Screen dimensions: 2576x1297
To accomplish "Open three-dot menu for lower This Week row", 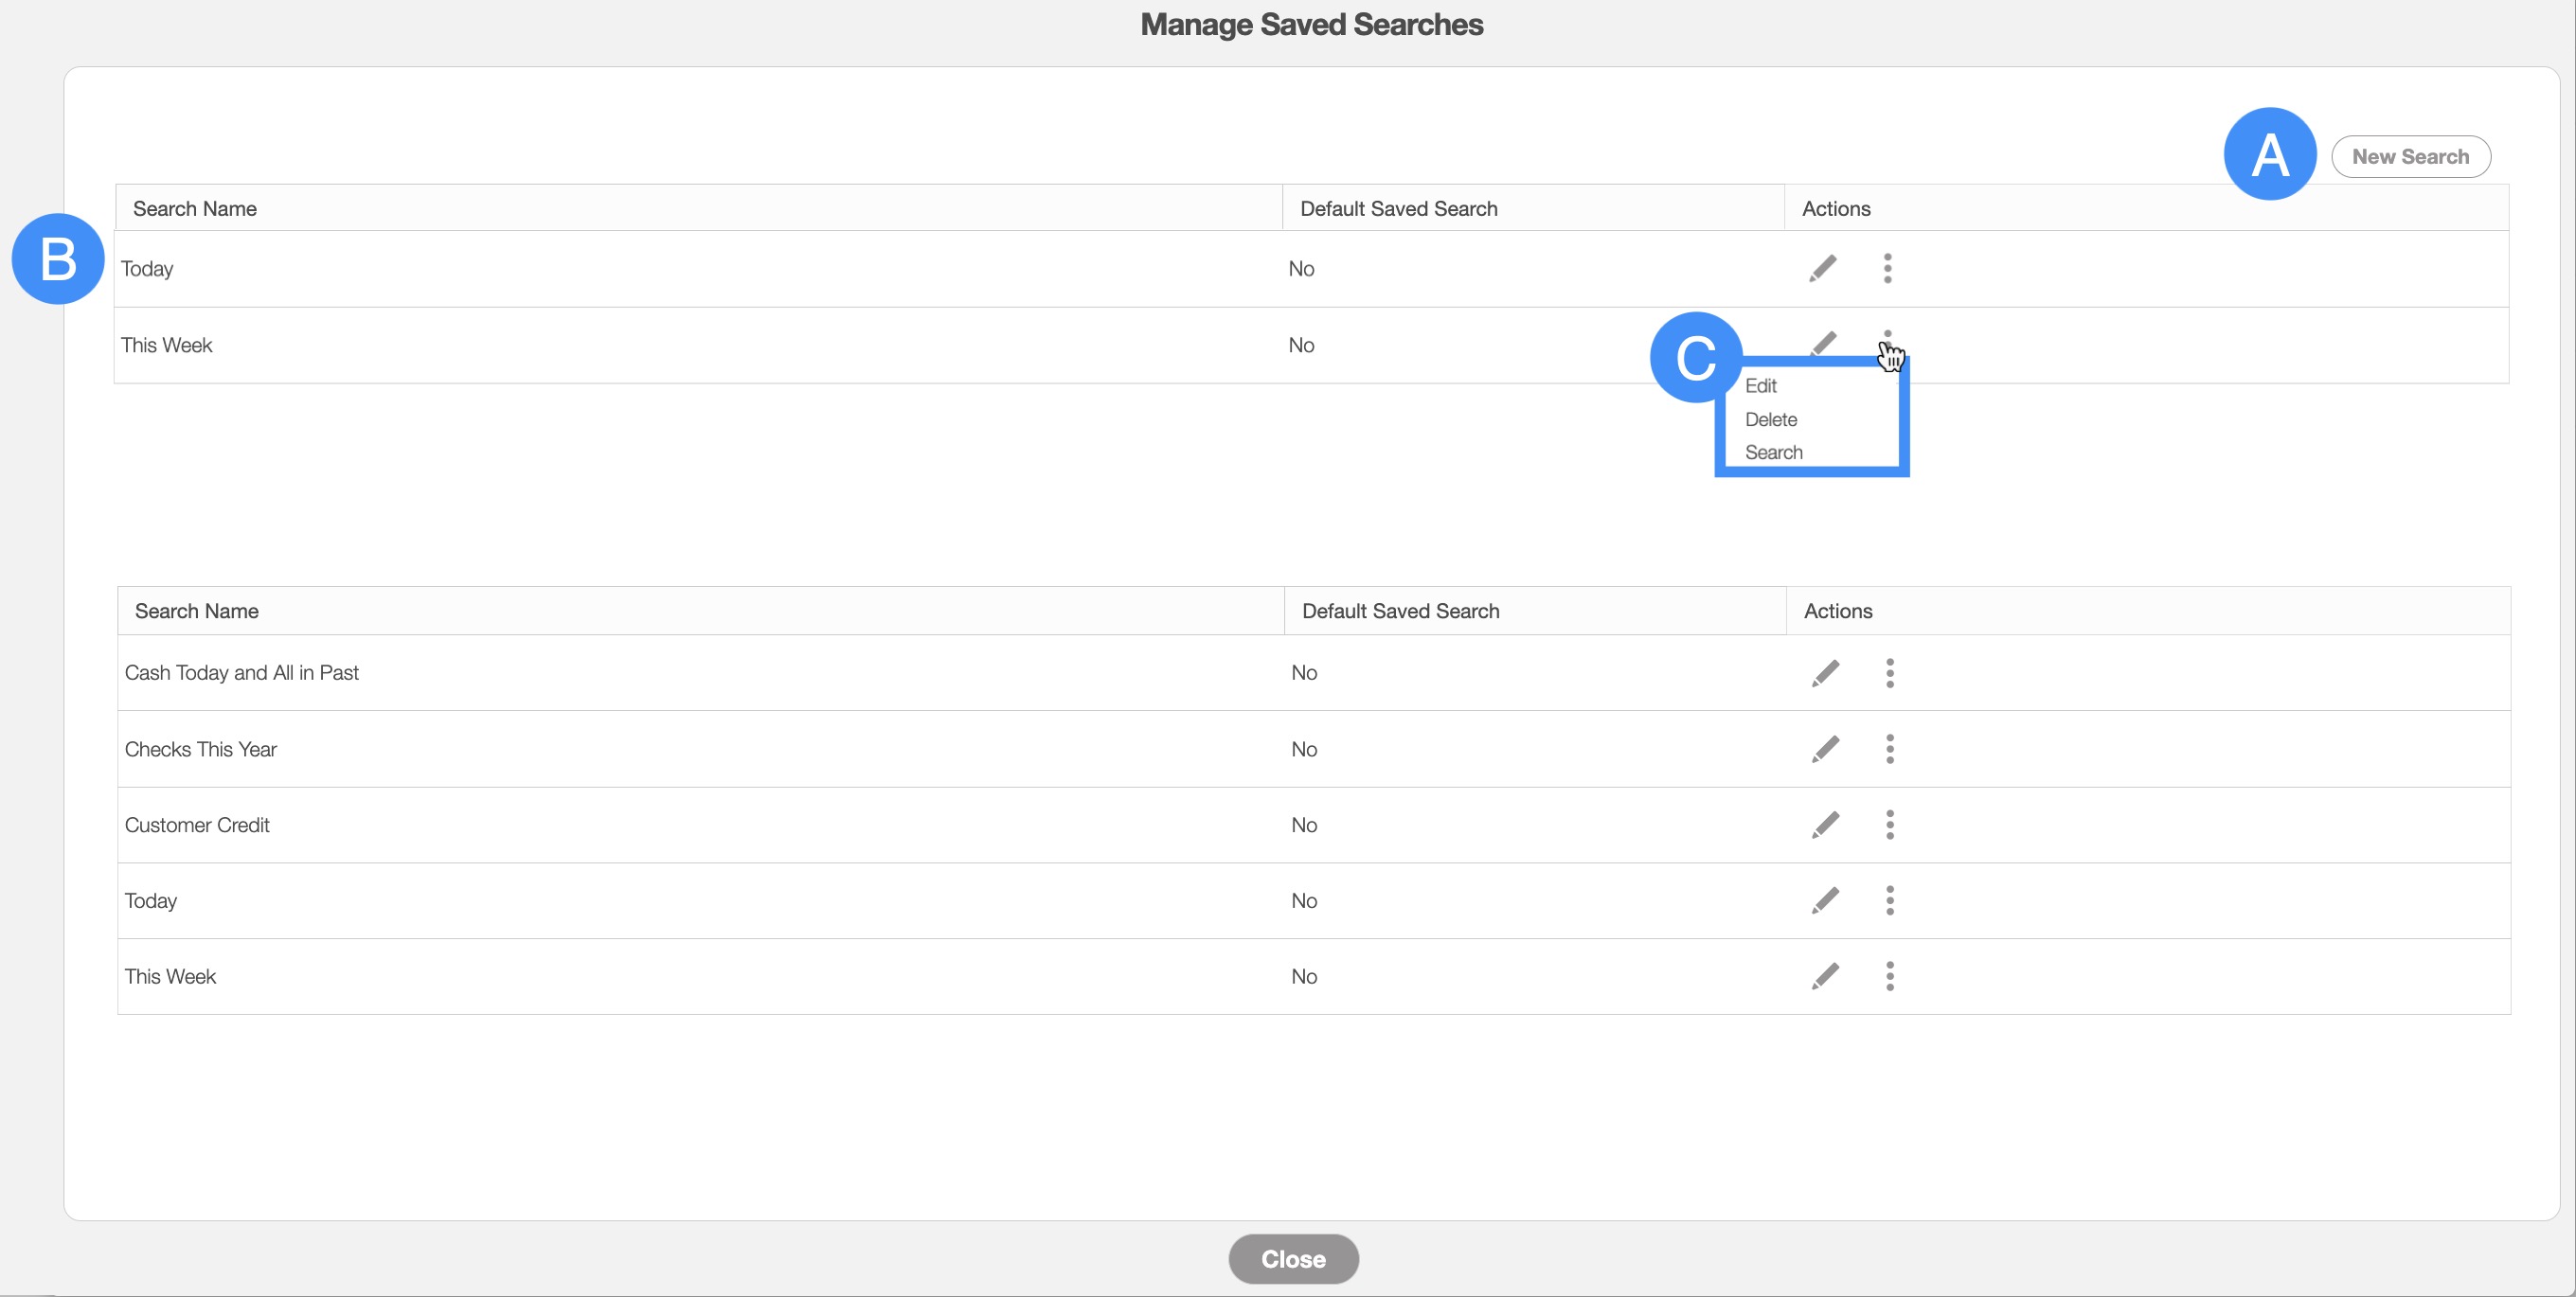I will point(1889,976).
